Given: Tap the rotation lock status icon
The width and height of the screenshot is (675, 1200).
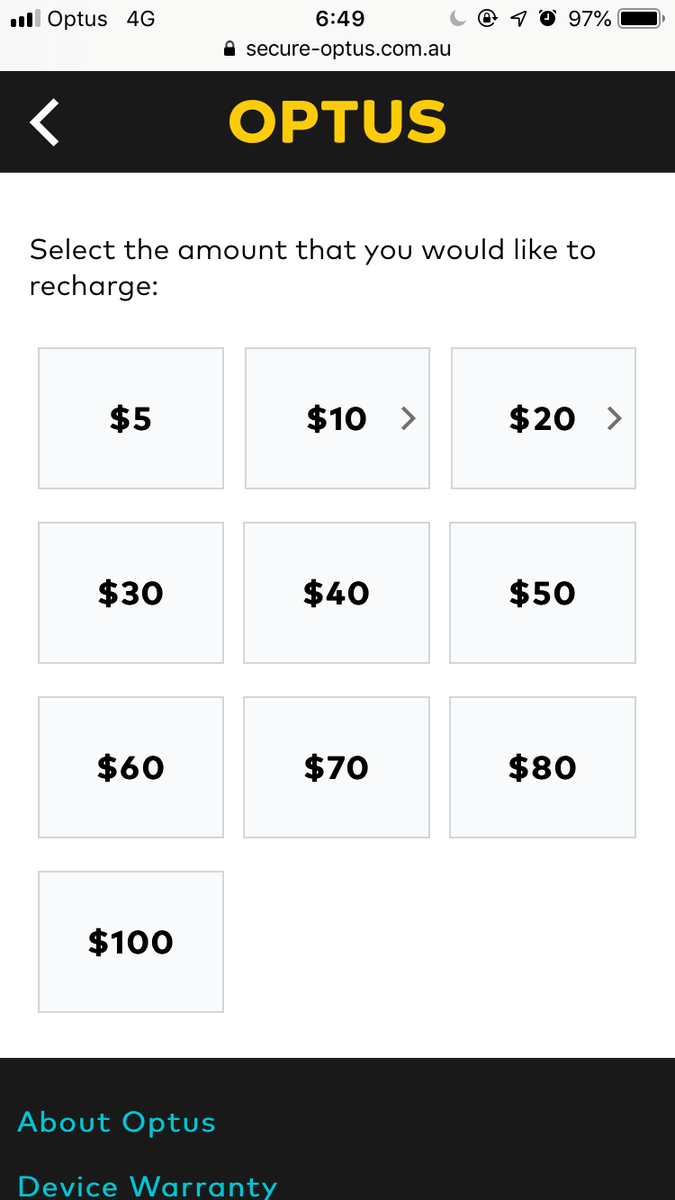Looking at the screenshot, I should click(x=488, y=18).
